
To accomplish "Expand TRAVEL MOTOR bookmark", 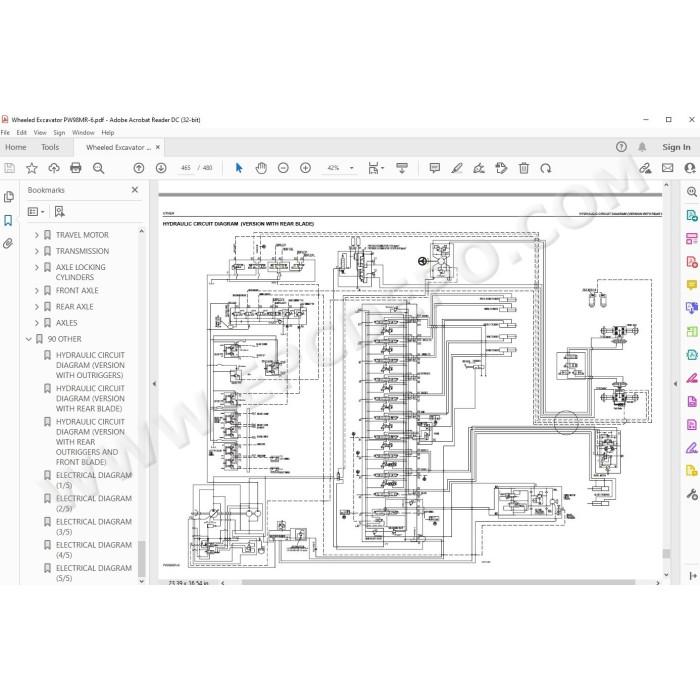I will tap(37, 235).
